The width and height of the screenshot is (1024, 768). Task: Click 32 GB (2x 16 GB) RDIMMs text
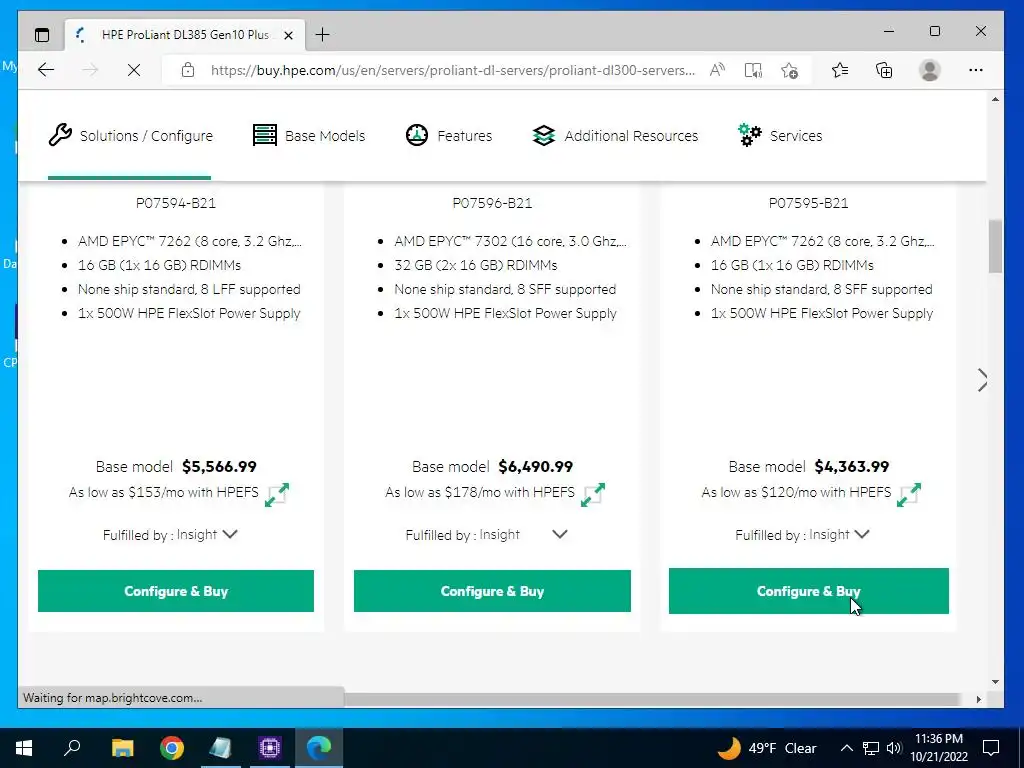pyautogui.click(x=475, y=265)
